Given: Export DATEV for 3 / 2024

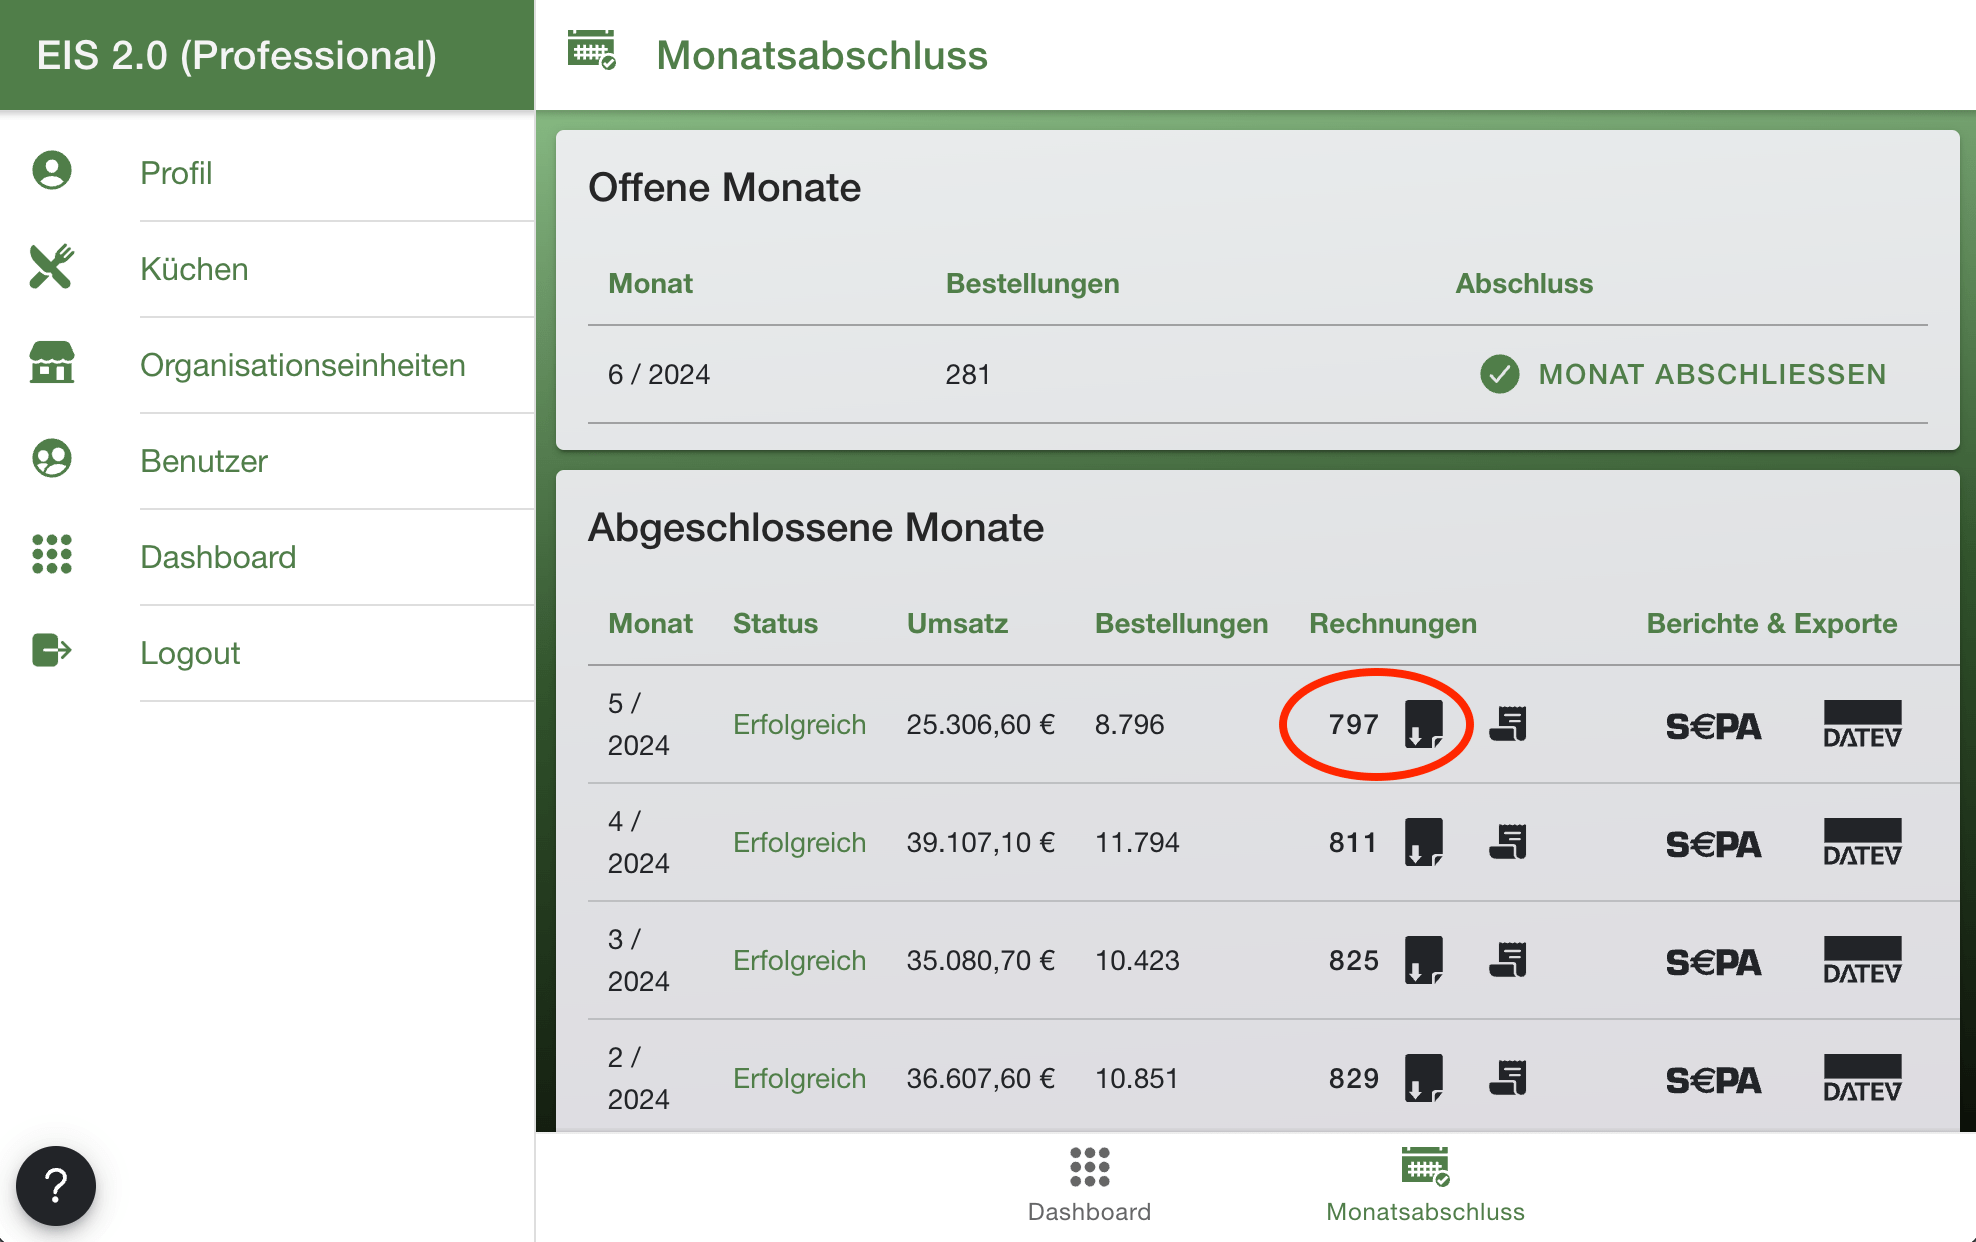Looking at the screenshot, I should click(x=1862, y=960).
